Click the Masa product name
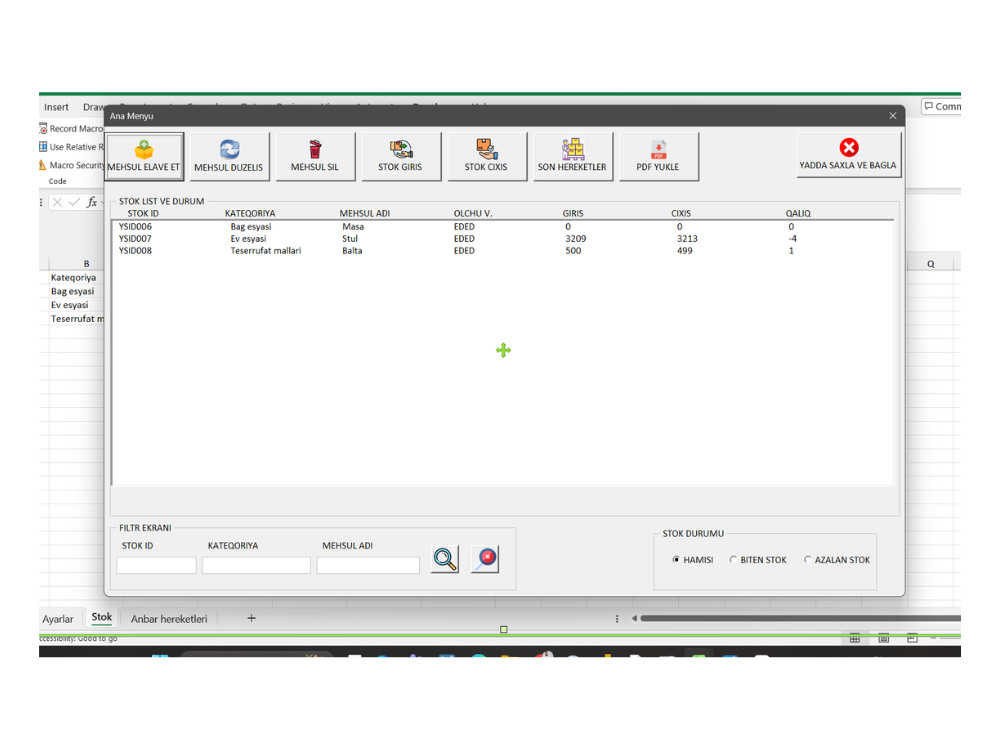 coord(353,226)
